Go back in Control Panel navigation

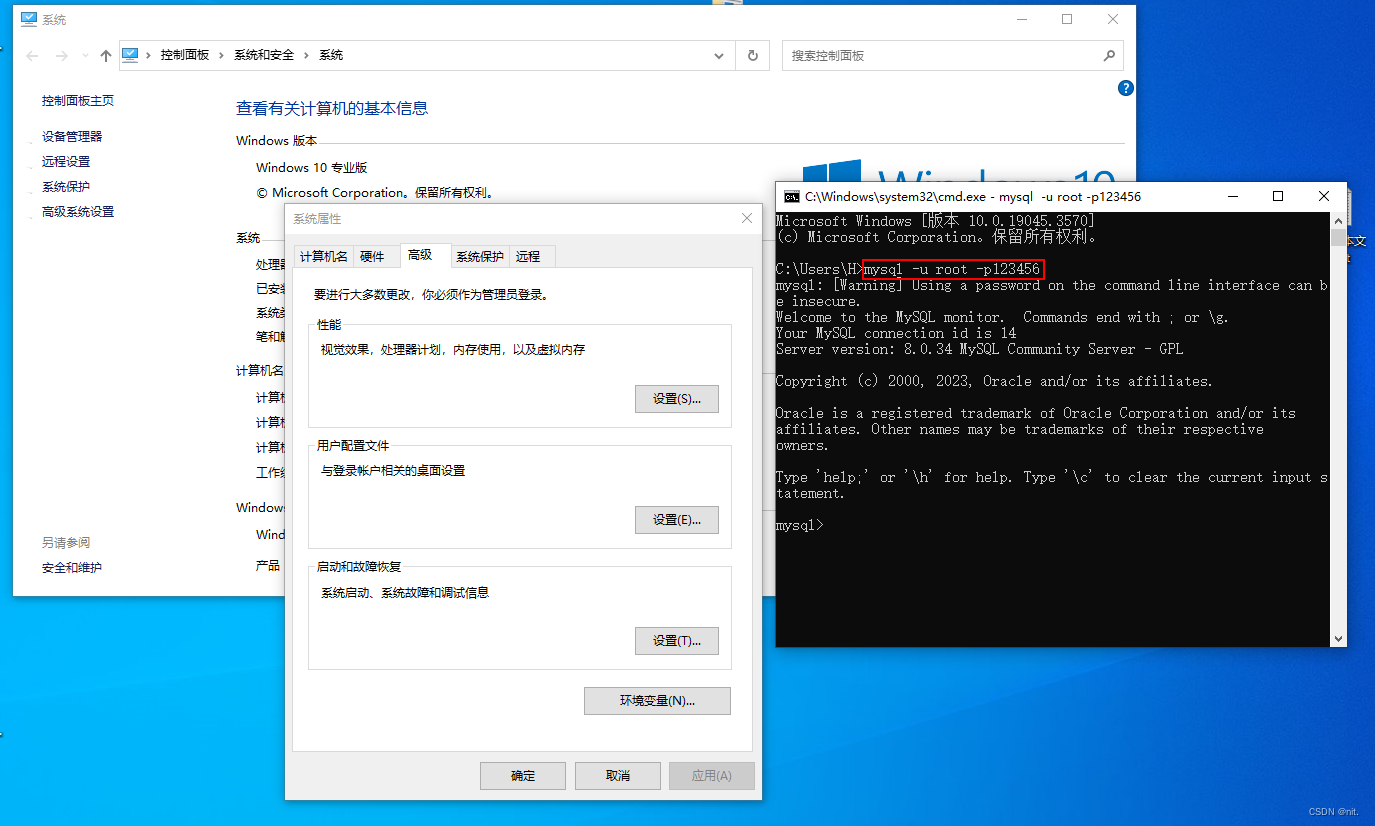33,56
